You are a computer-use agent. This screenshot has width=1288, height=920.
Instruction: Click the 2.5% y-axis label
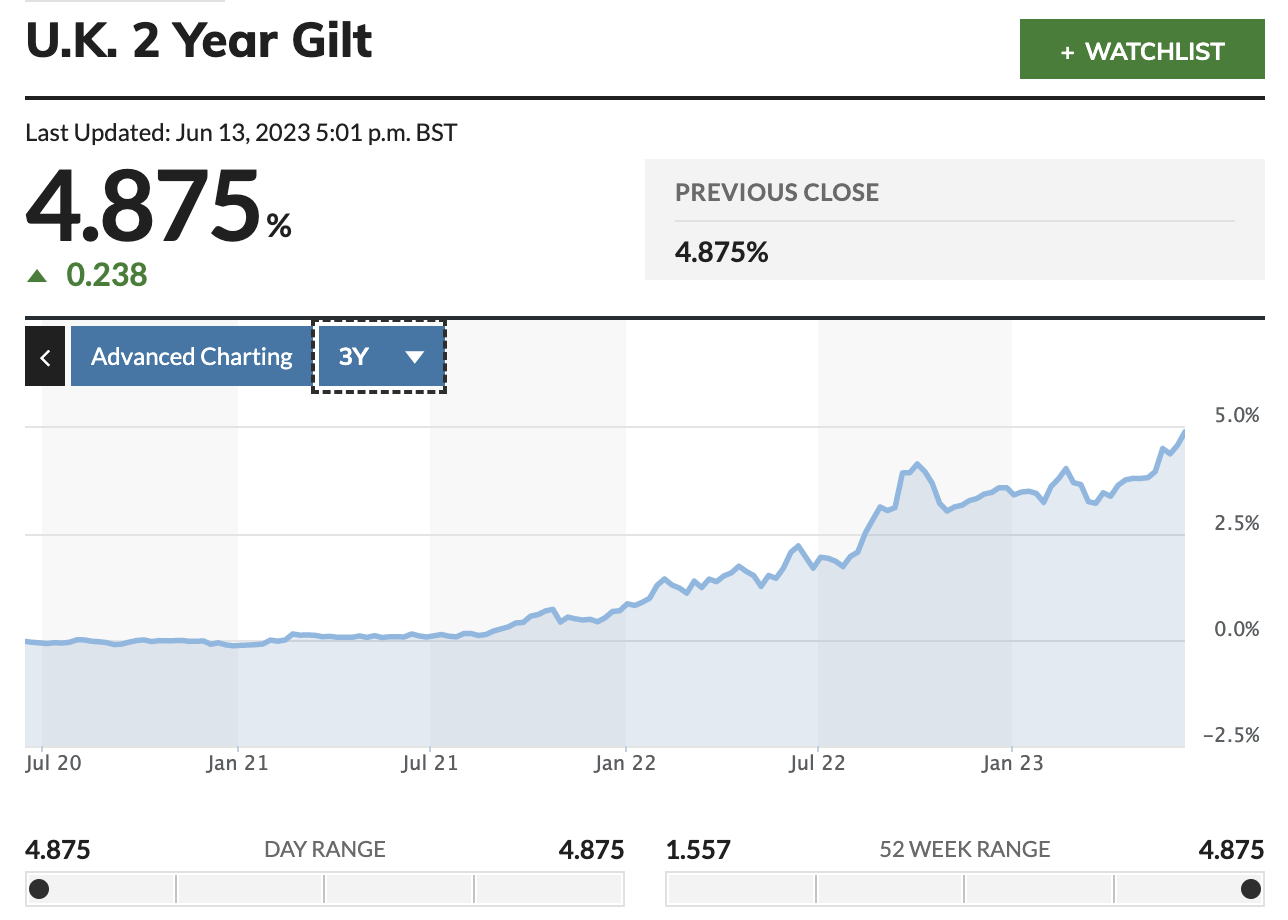pyautogui.click(x=1236, y=522)
